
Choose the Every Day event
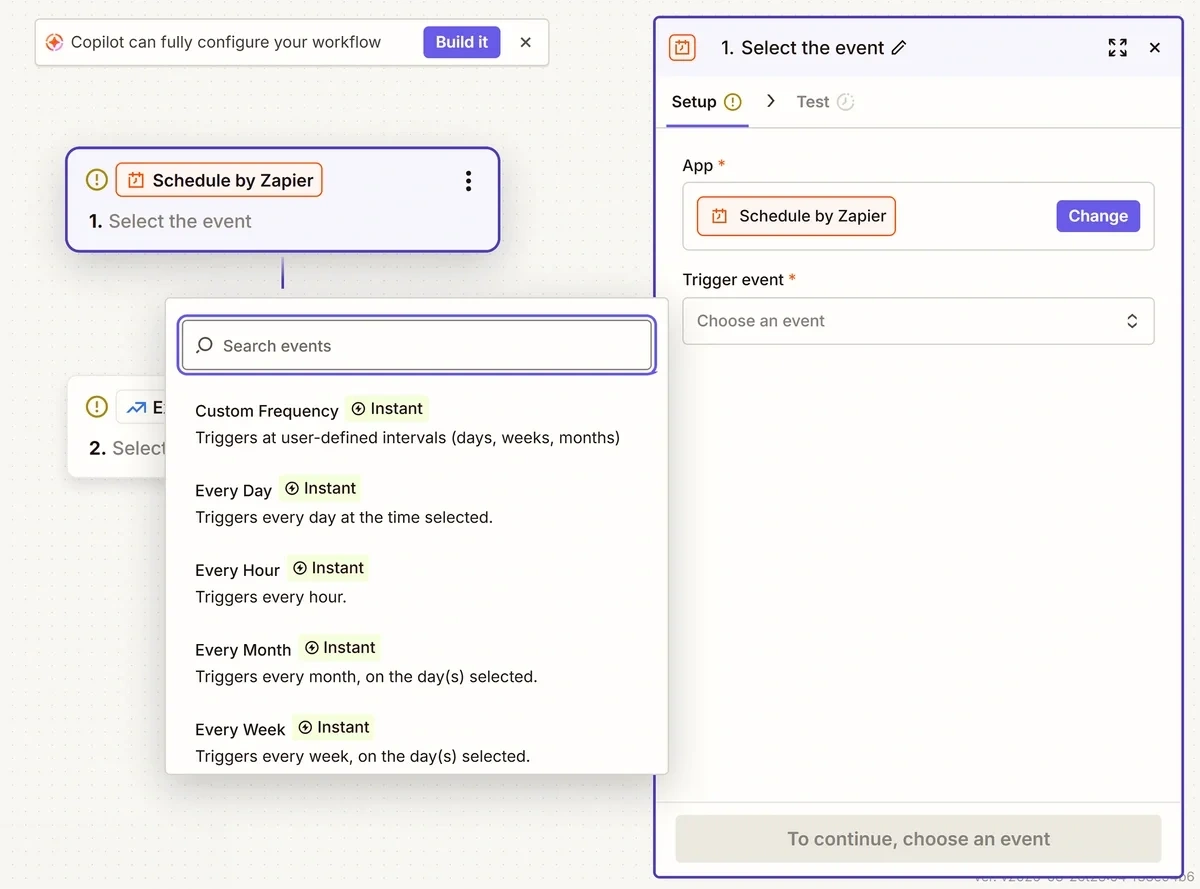[416, 503]
